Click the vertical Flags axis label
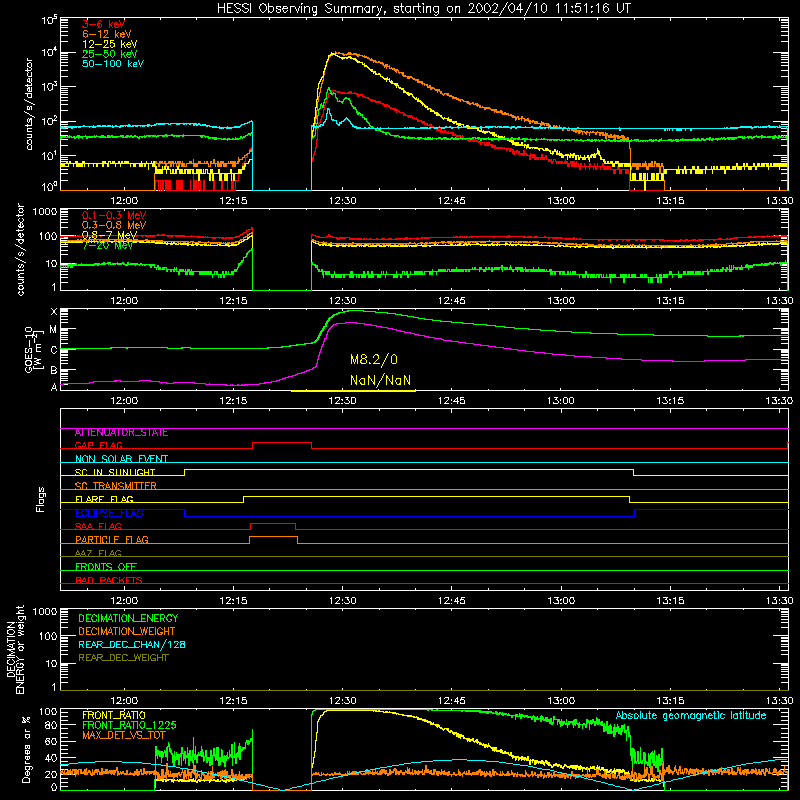 (x=41, y=499)
